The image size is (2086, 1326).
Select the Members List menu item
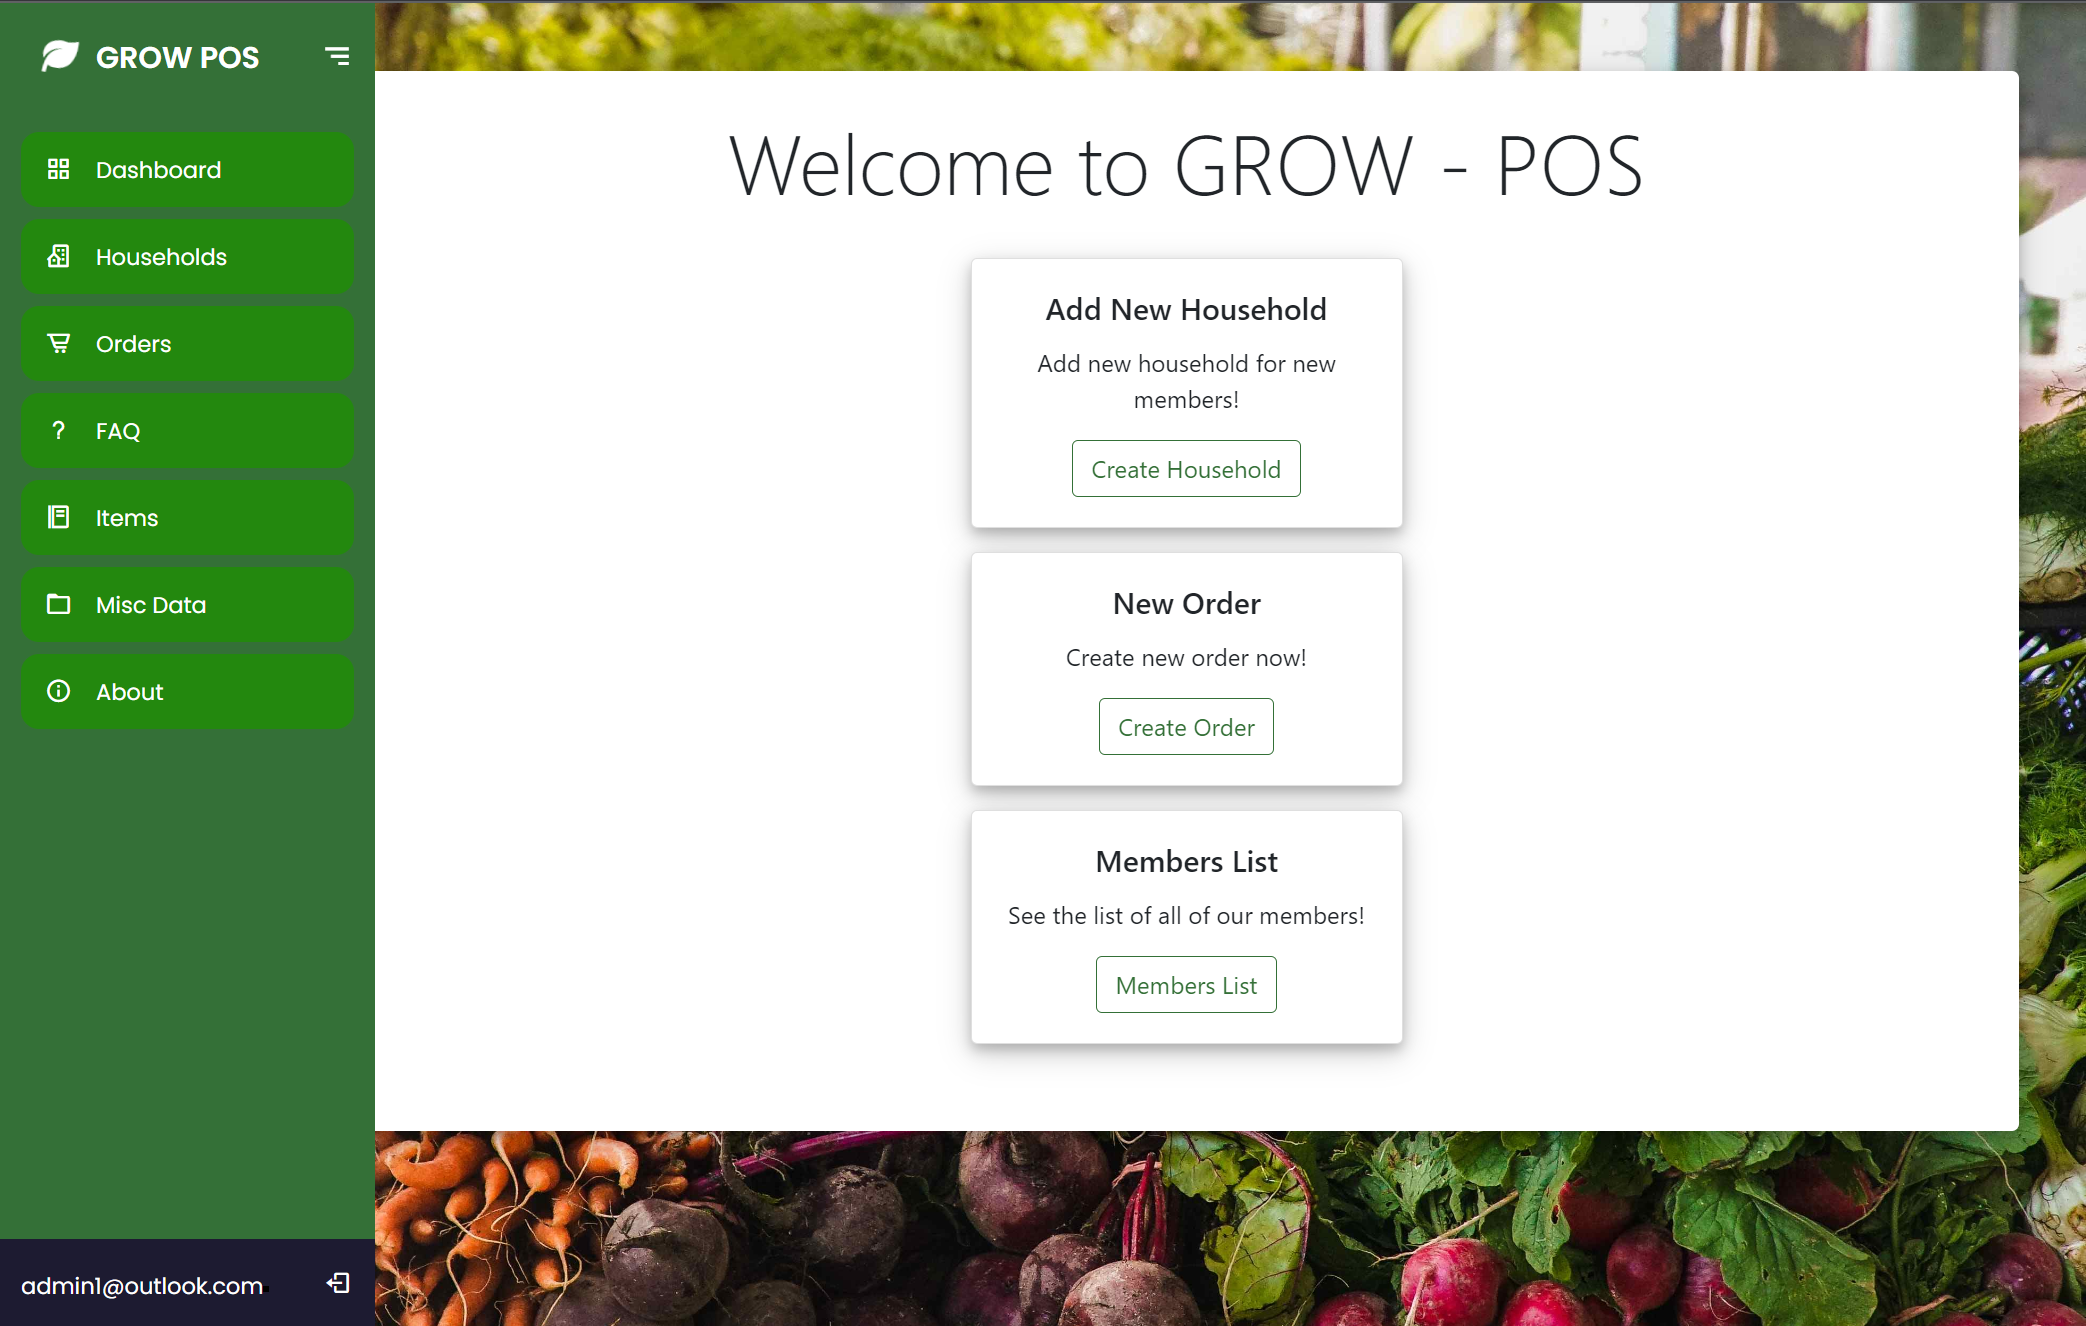pos(1186,984)
